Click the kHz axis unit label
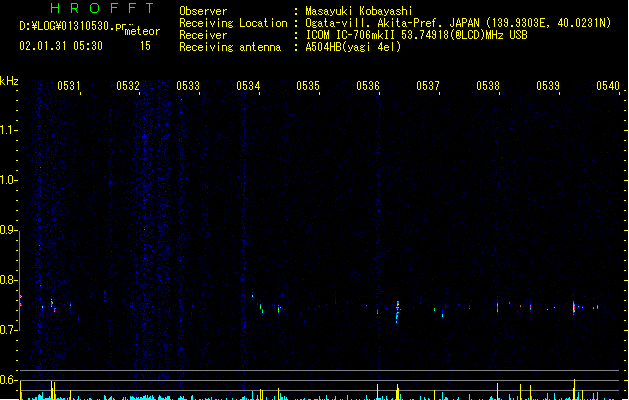This screenshot has height=400, width=629. 9,81
